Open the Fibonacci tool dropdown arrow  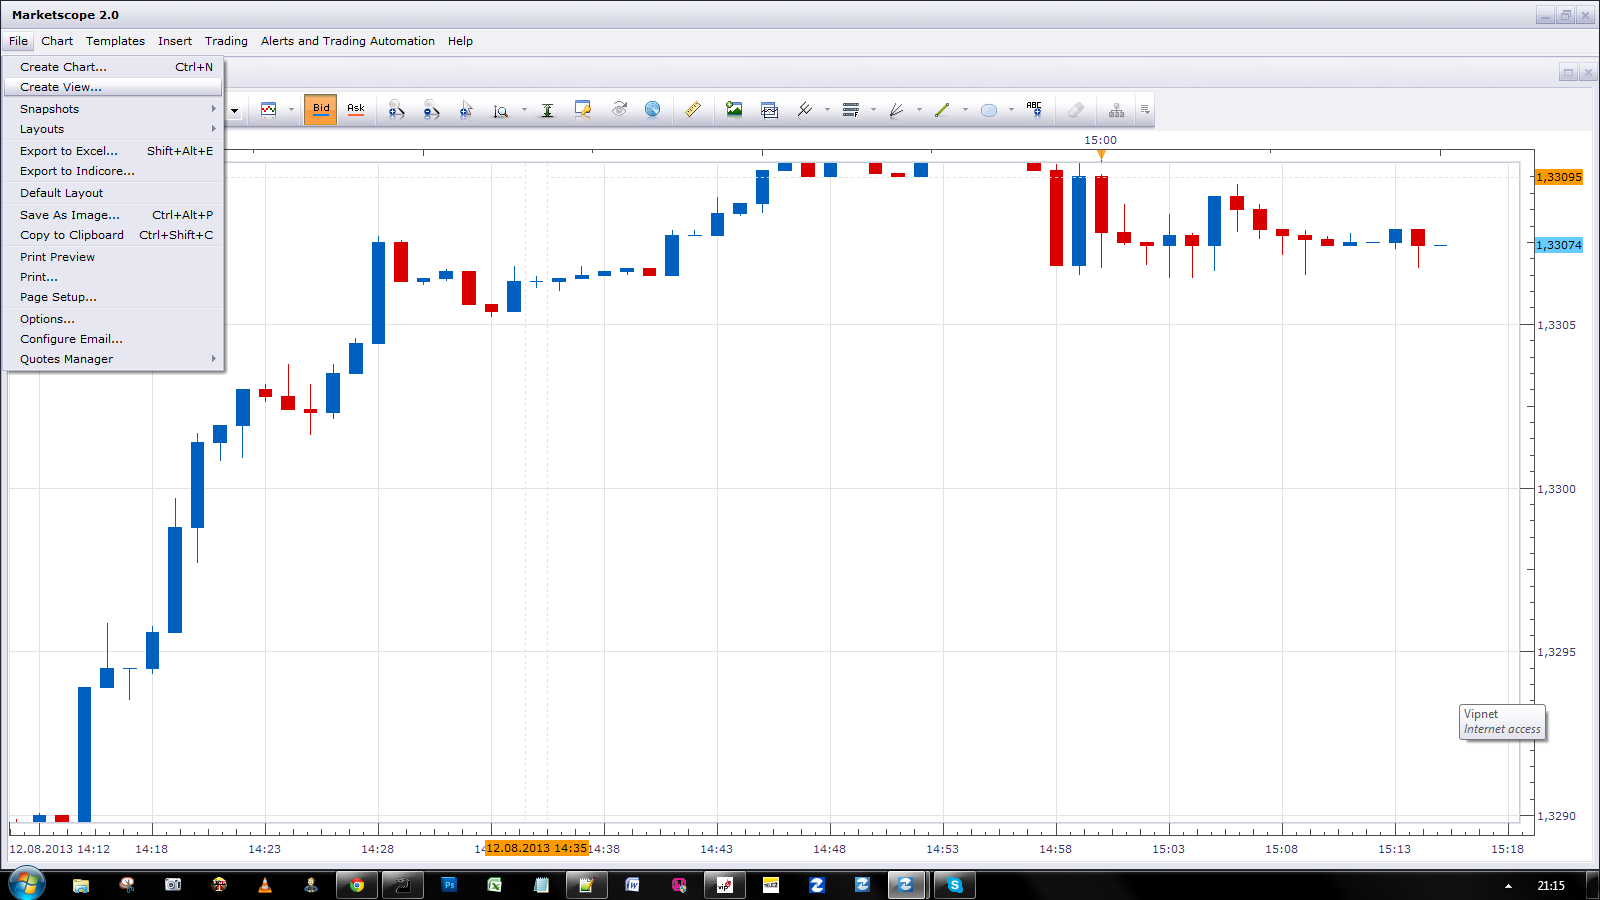873,110
